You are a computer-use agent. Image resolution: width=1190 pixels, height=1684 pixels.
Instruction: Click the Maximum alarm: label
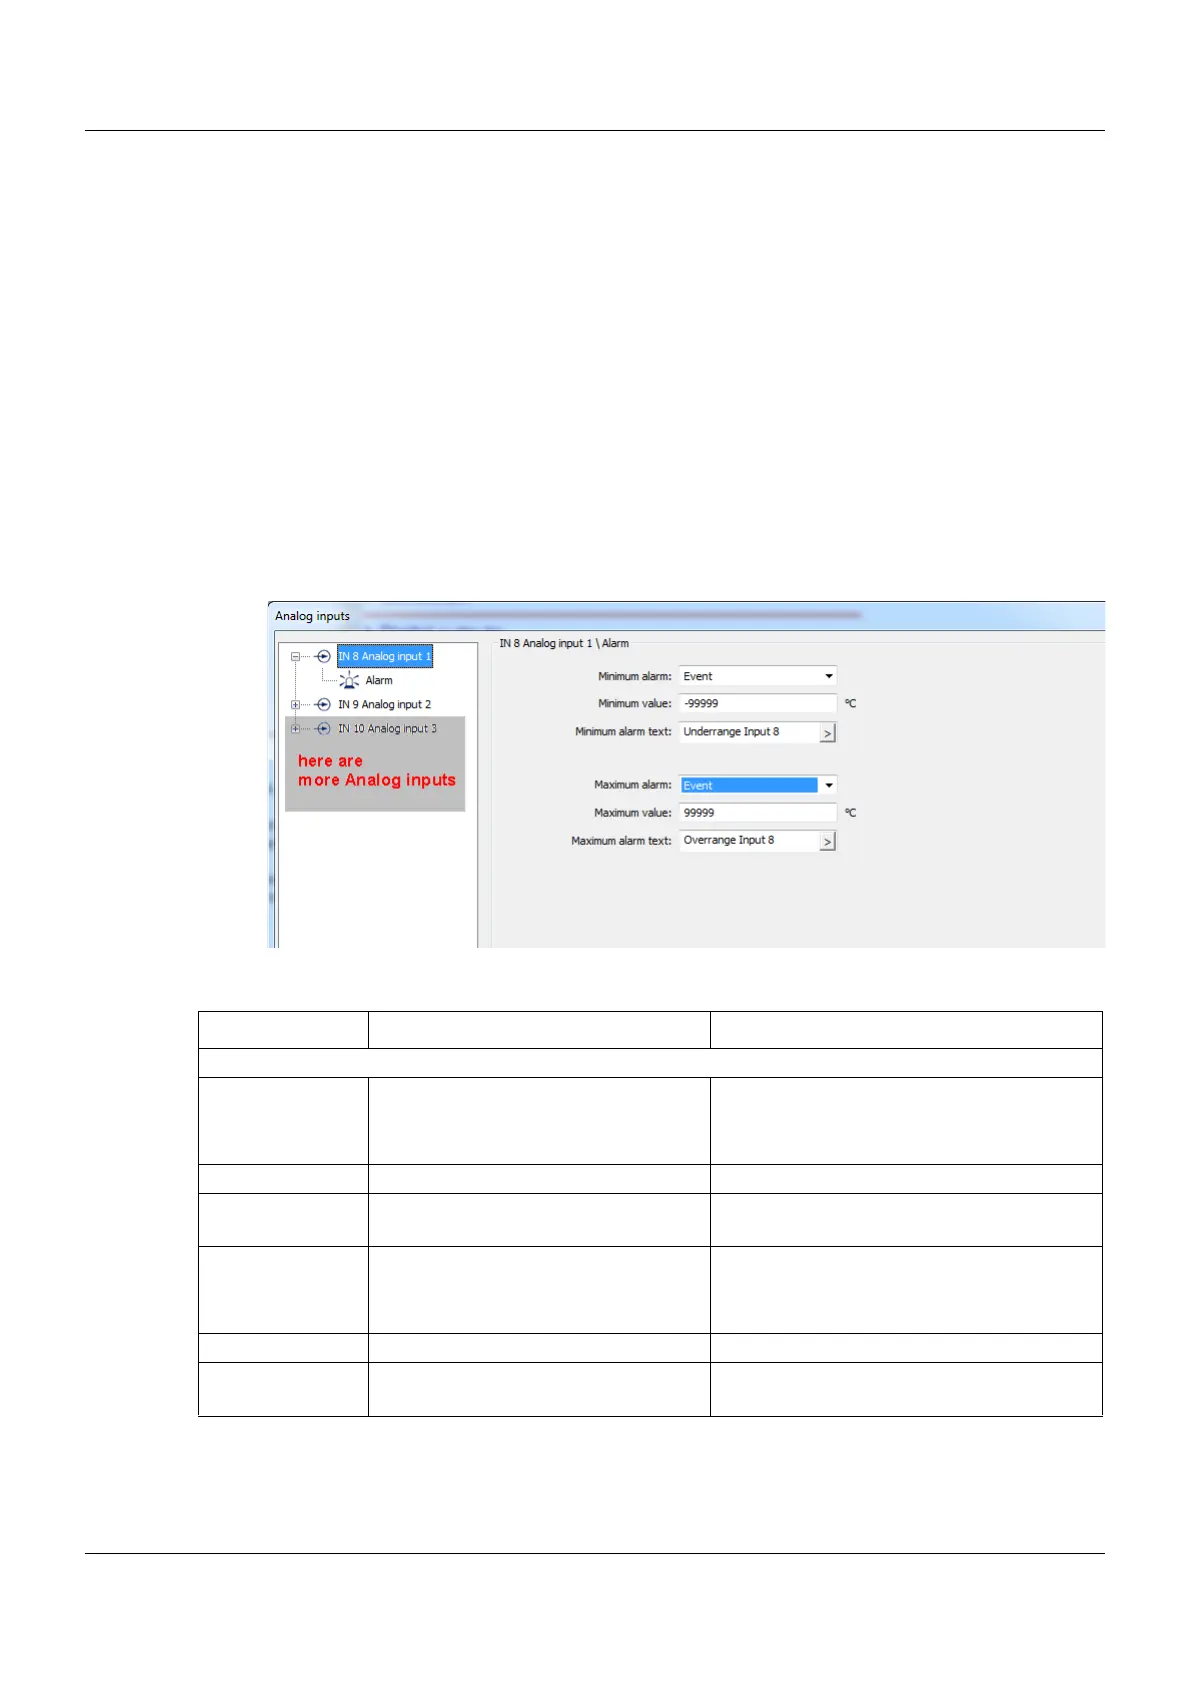pyautogui.click(x=633, y=786)
